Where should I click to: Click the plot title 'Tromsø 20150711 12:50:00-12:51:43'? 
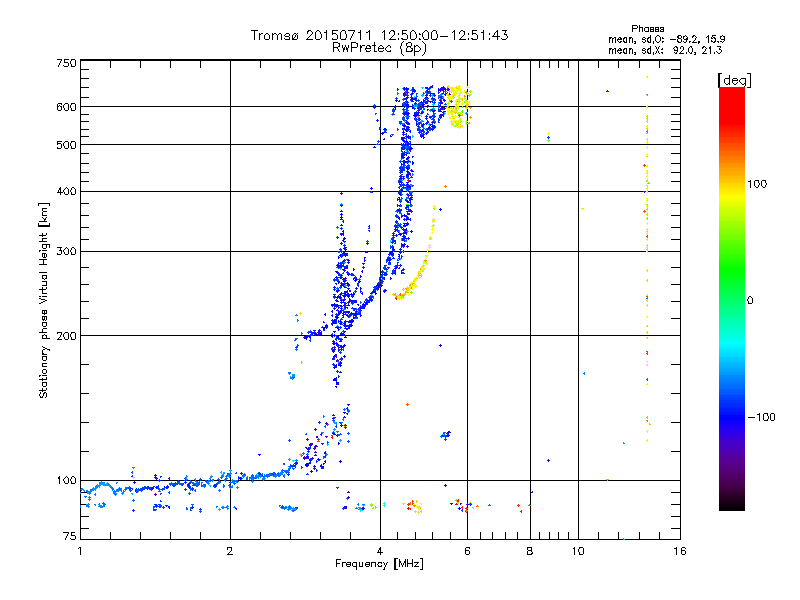click(x=380, y=35)
